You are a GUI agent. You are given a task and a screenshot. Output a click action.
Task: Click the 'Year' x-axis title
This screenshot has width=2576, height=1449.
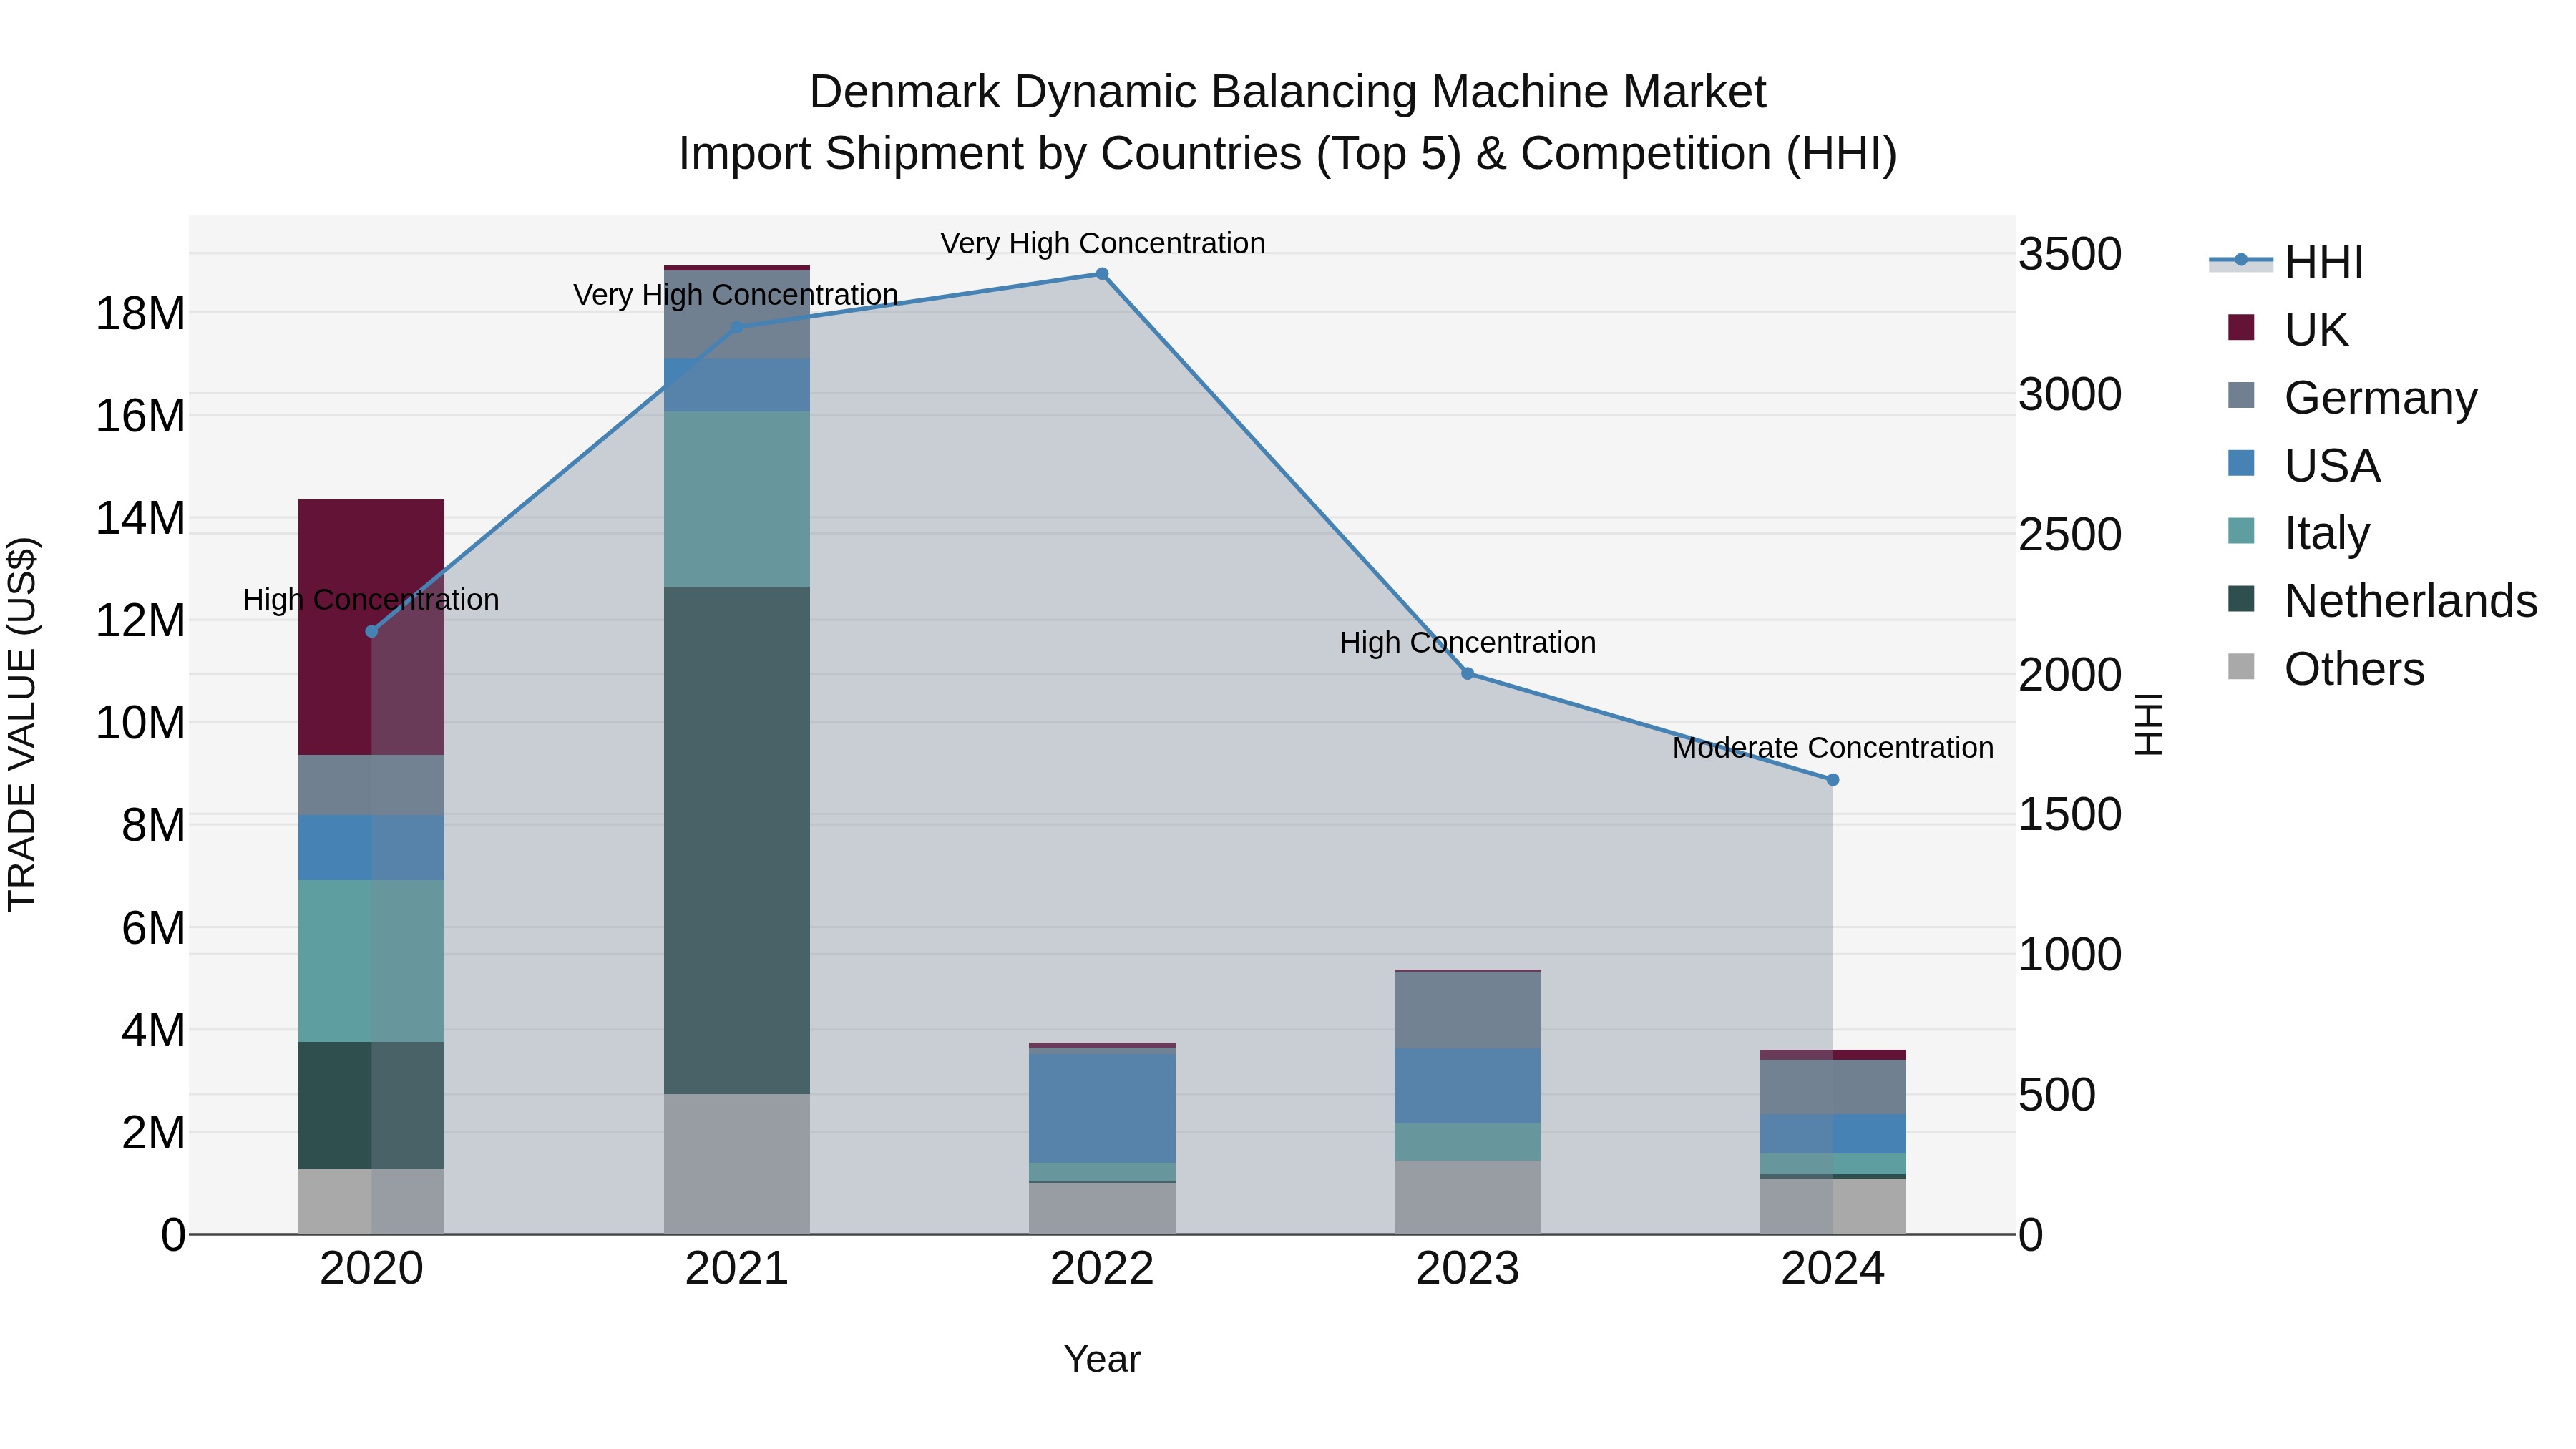[1102, 1360]
